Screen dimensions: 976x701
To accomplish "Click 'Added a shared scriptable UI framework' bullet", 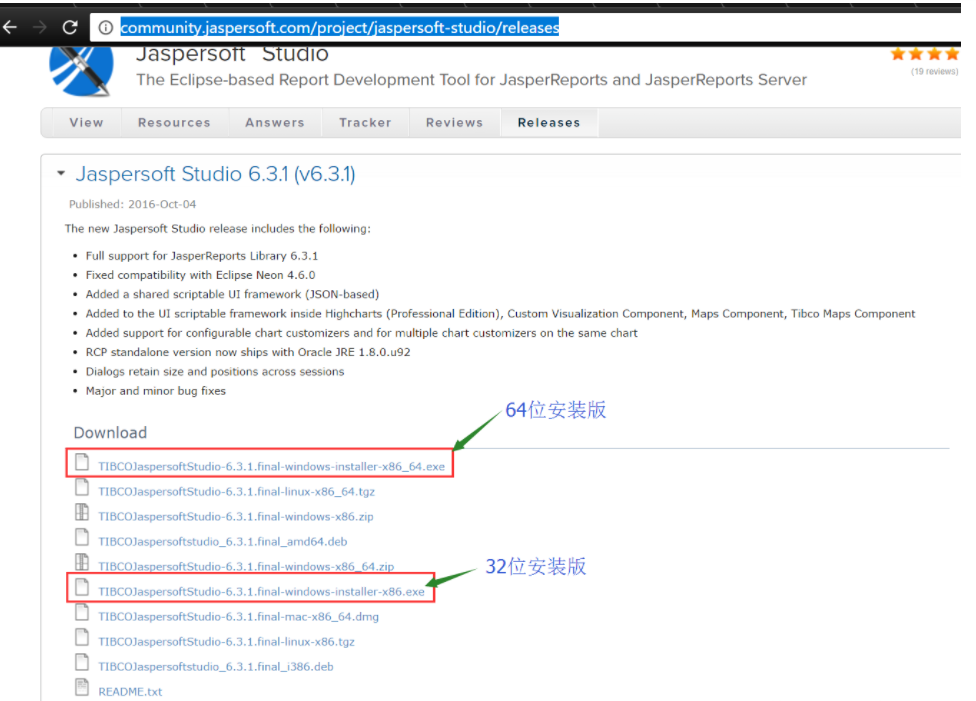I will 232,294.
